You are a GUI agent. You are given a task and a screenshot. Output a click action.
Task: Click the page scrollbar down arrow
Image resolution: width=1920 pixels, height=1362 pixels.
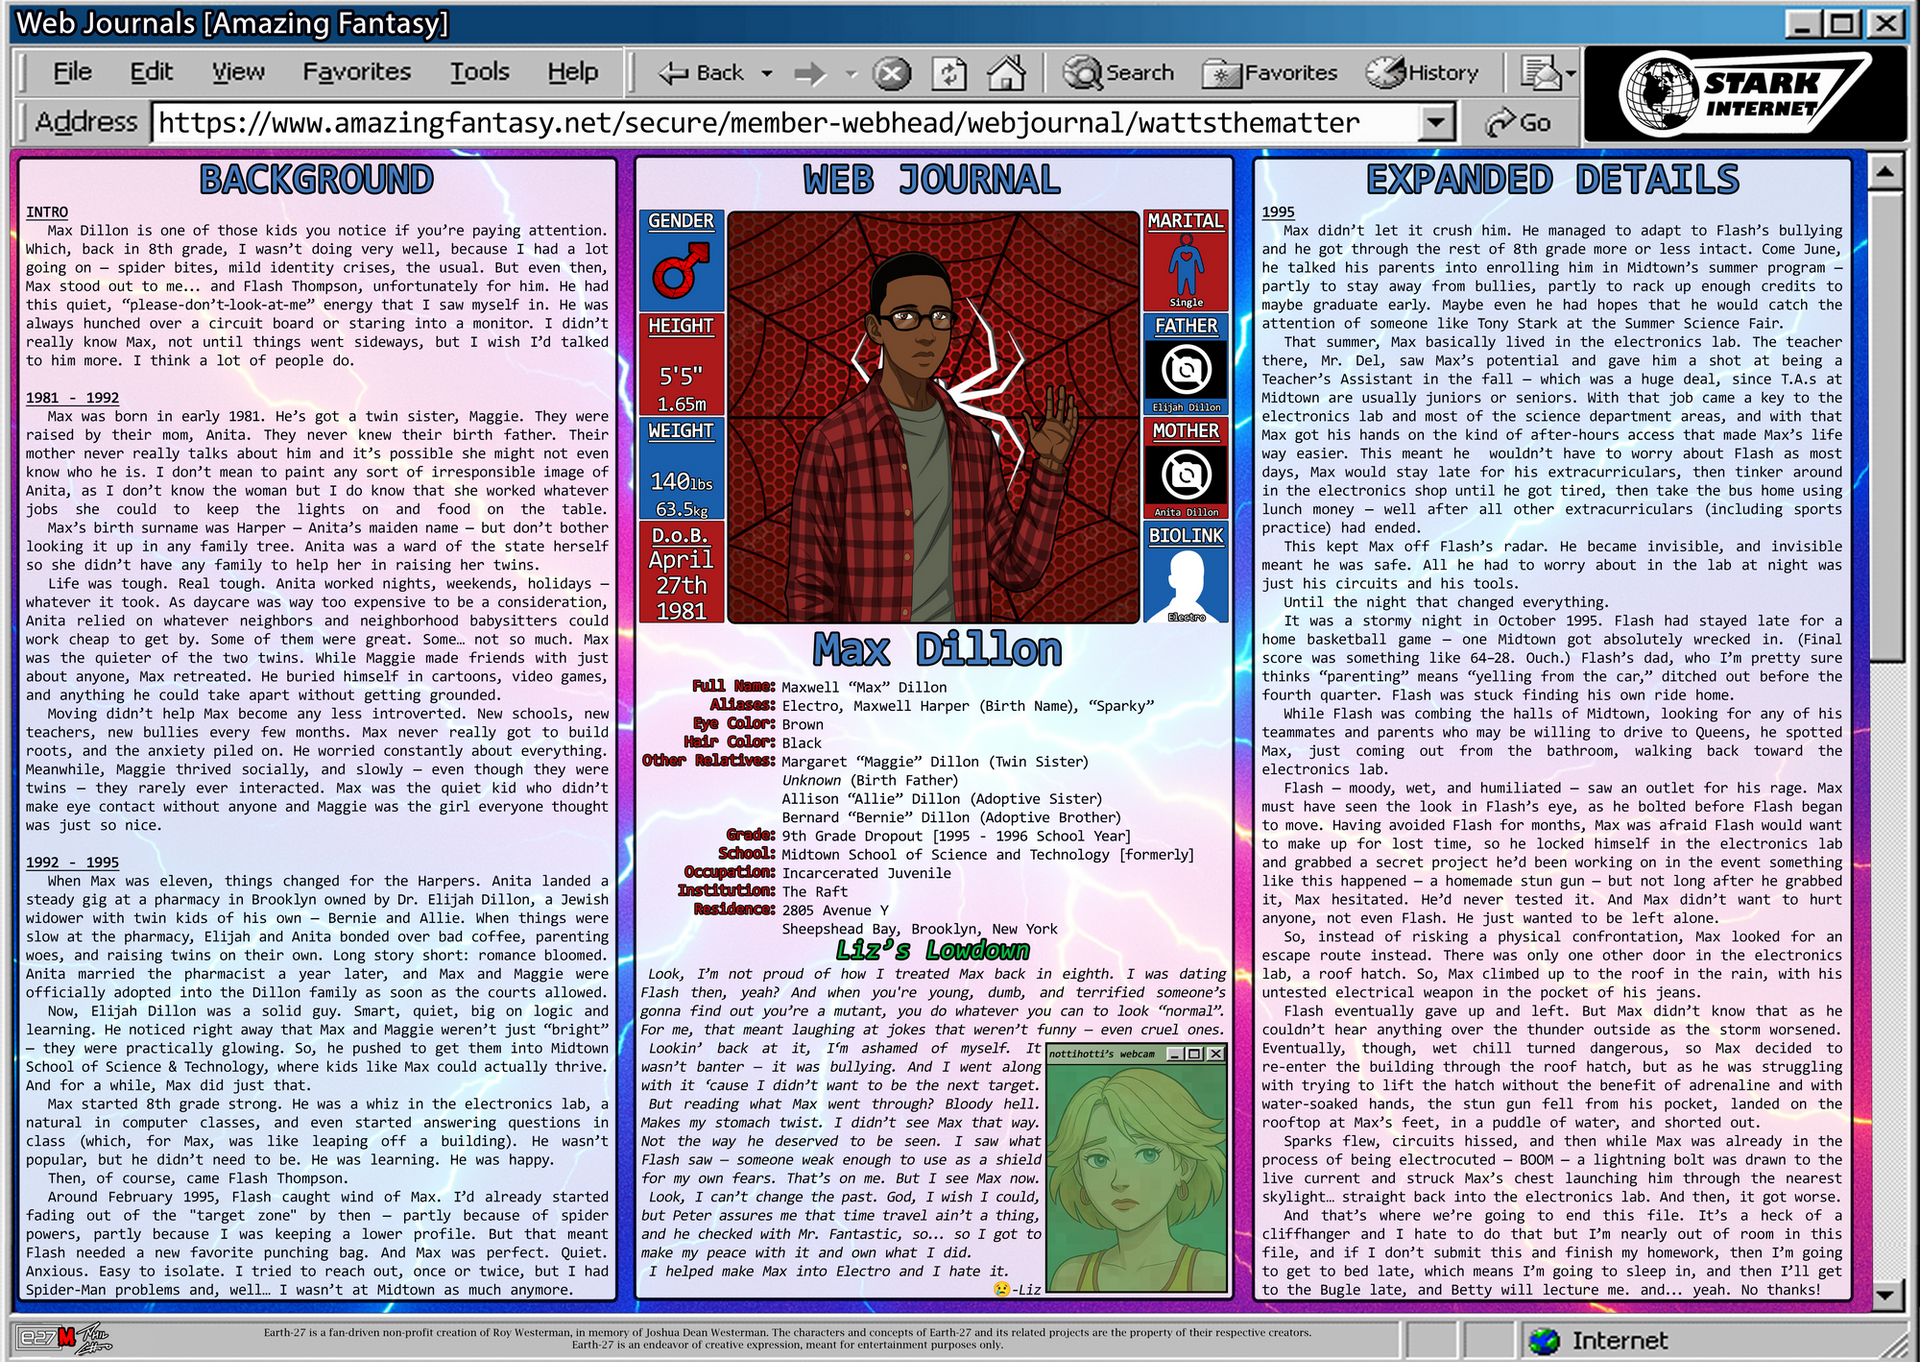[x=1885, y=1295]
